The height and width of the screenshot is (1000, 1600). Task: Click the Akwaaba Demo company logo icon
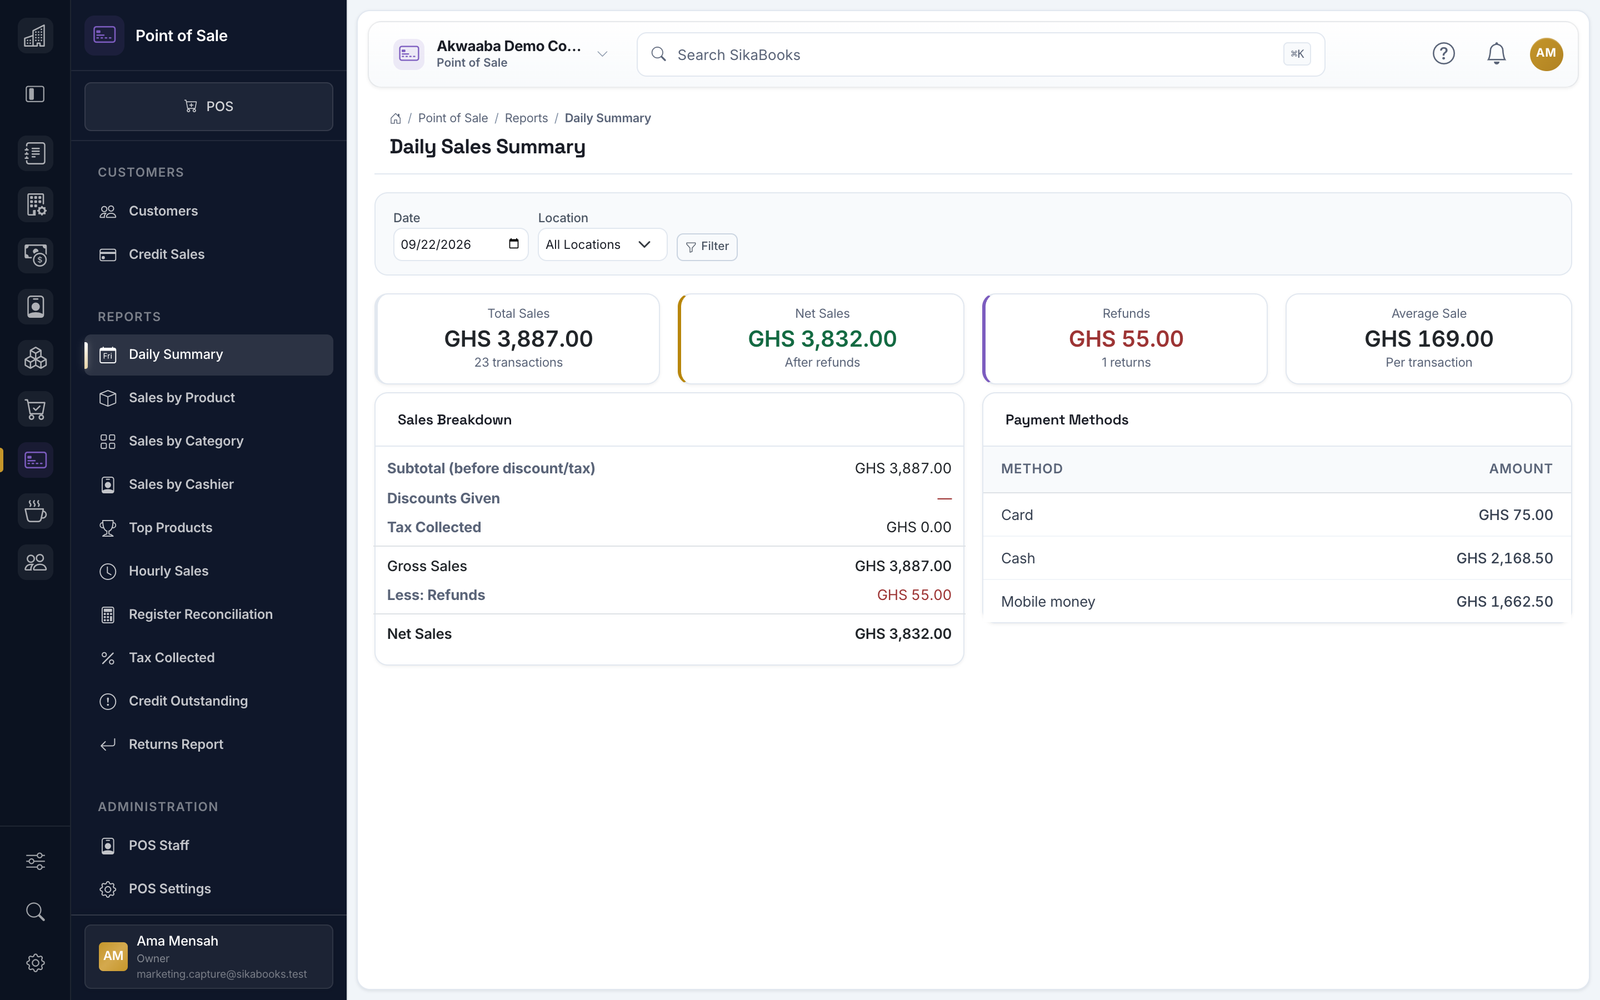(409, 54)
